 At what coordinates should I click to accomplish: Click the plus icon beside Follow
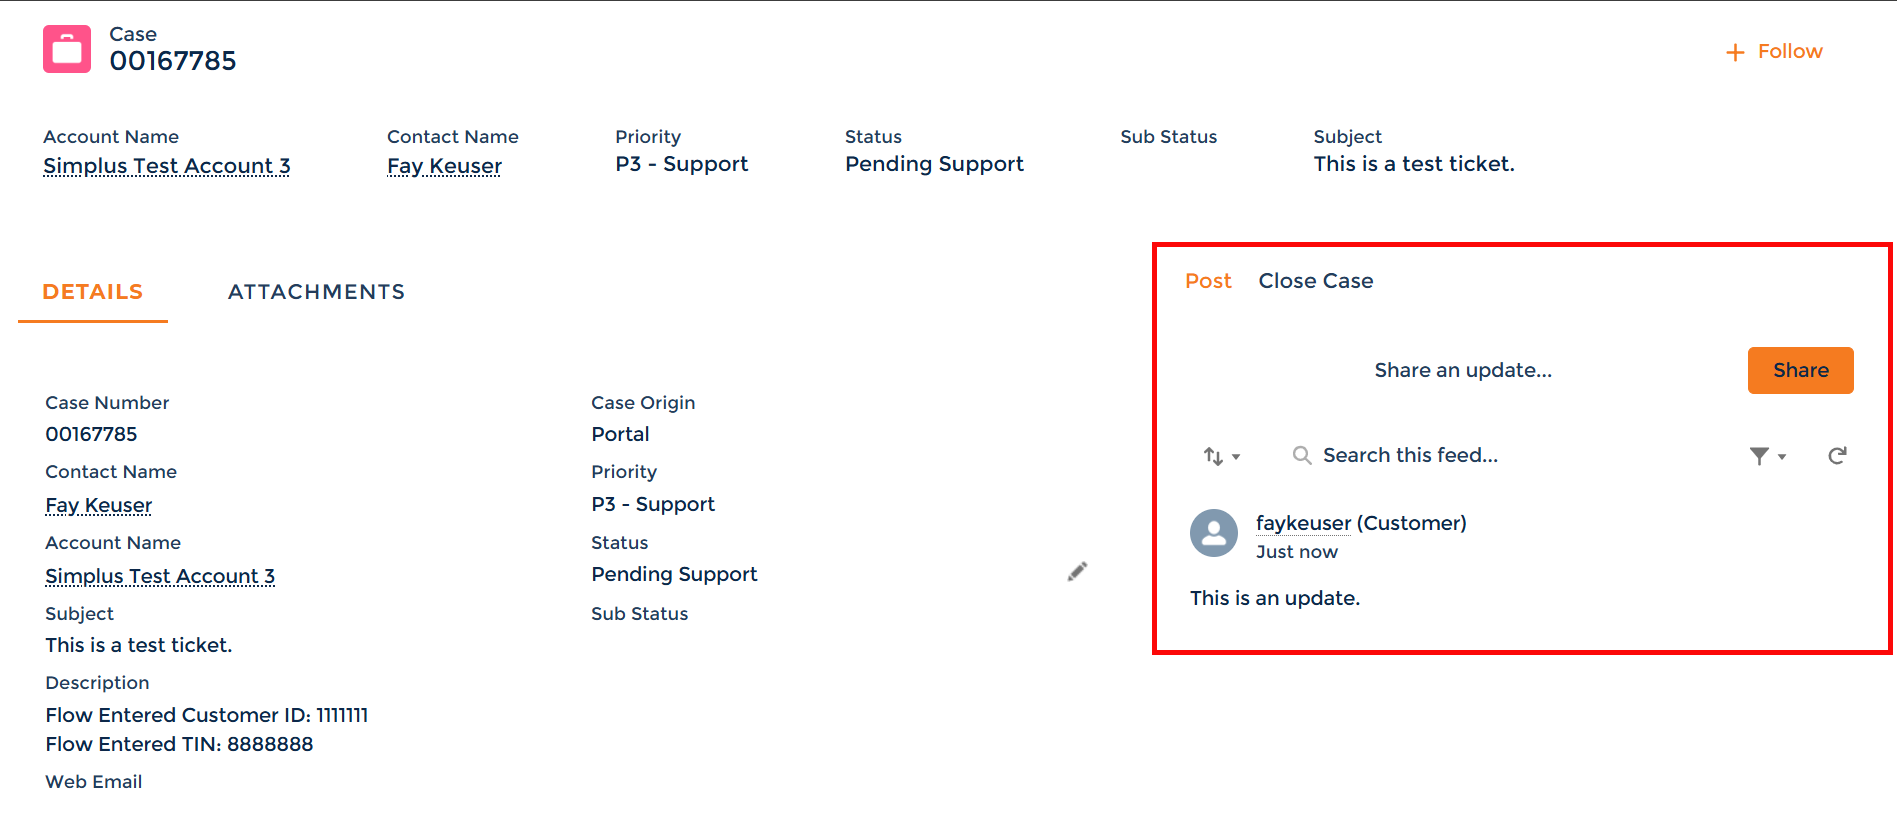1735,52
